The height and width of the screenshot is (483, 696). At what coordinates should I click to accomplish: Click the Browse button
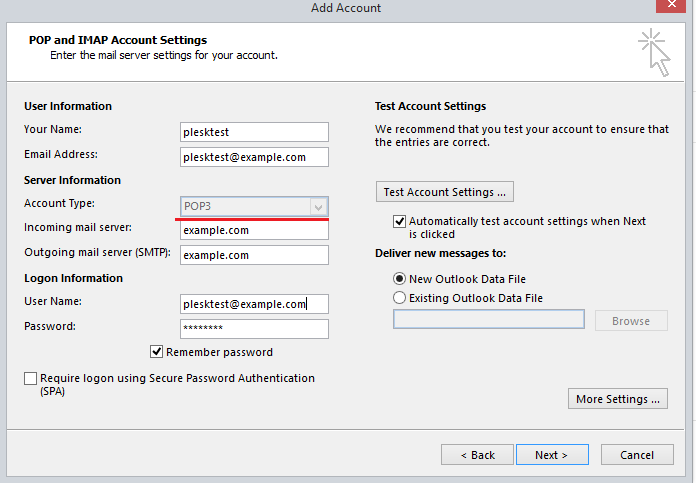pyautogui.click(x=631, y=321)
